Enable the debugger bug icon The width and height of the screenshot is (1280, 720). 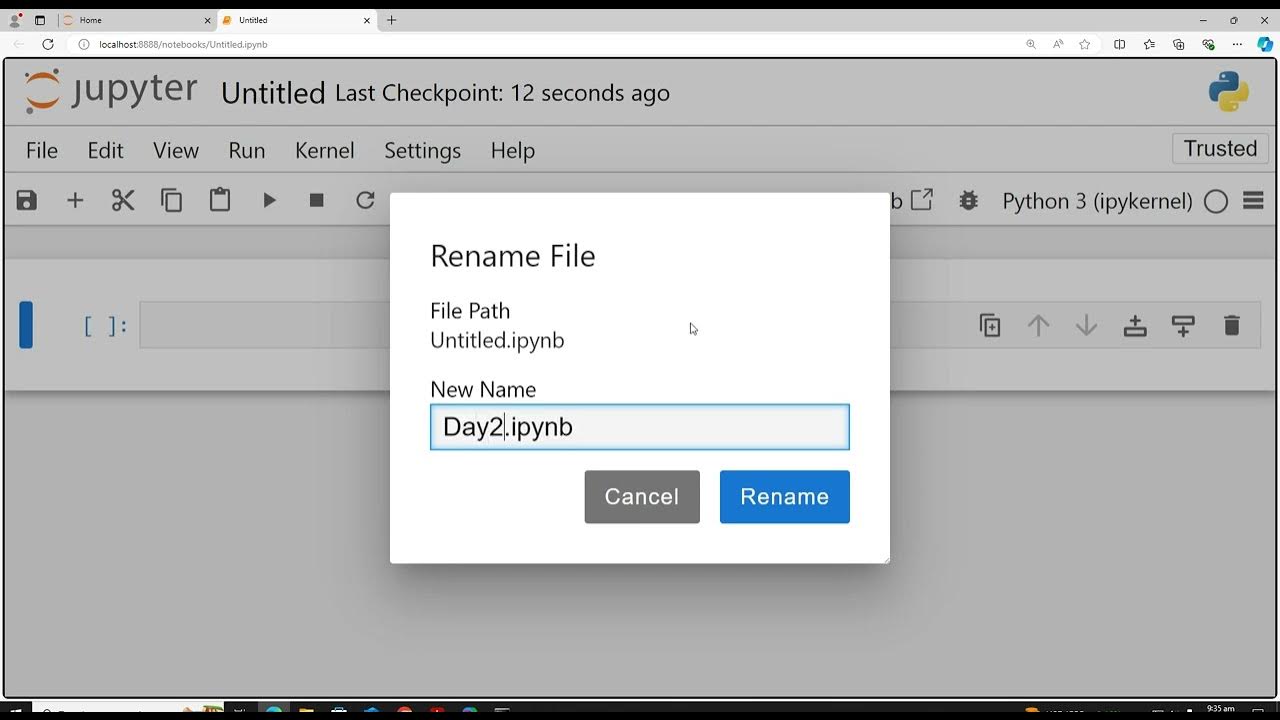(968, 201)
